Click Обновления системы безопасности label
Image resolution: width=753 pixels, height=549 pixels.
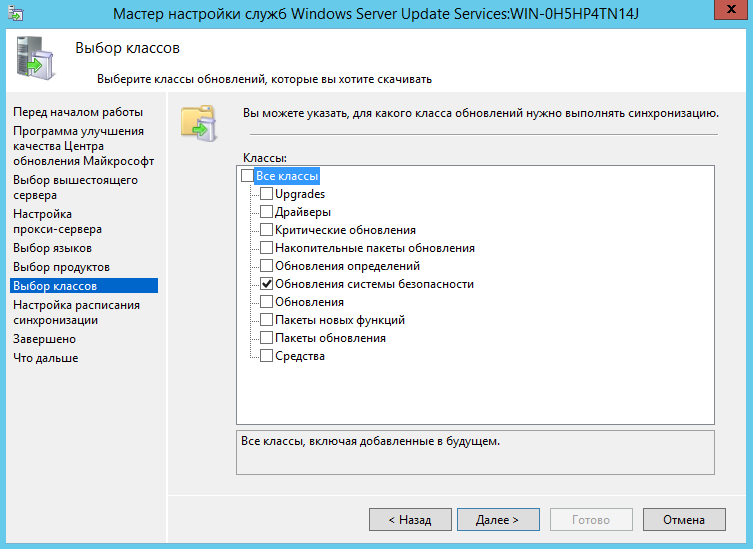point(374,284)
